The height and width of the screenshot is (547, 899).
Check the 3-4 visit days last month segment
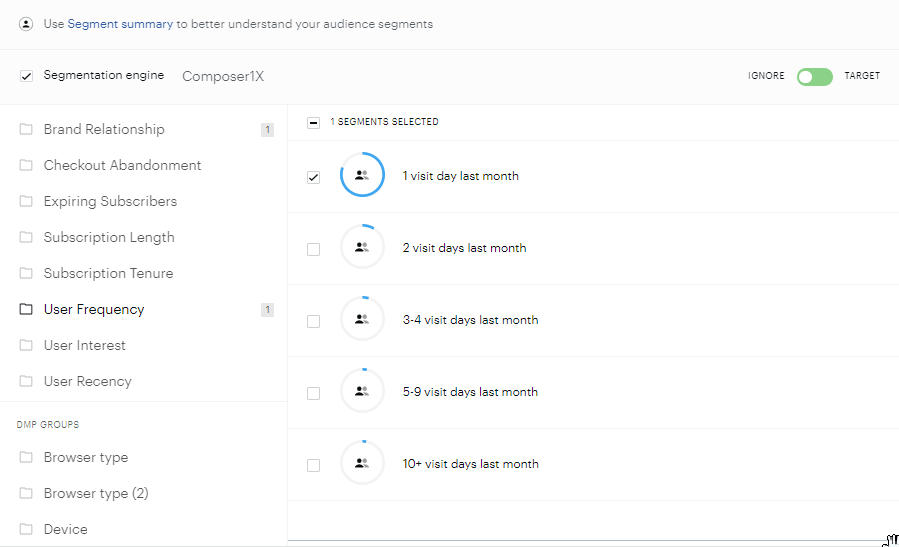[313, 321]
